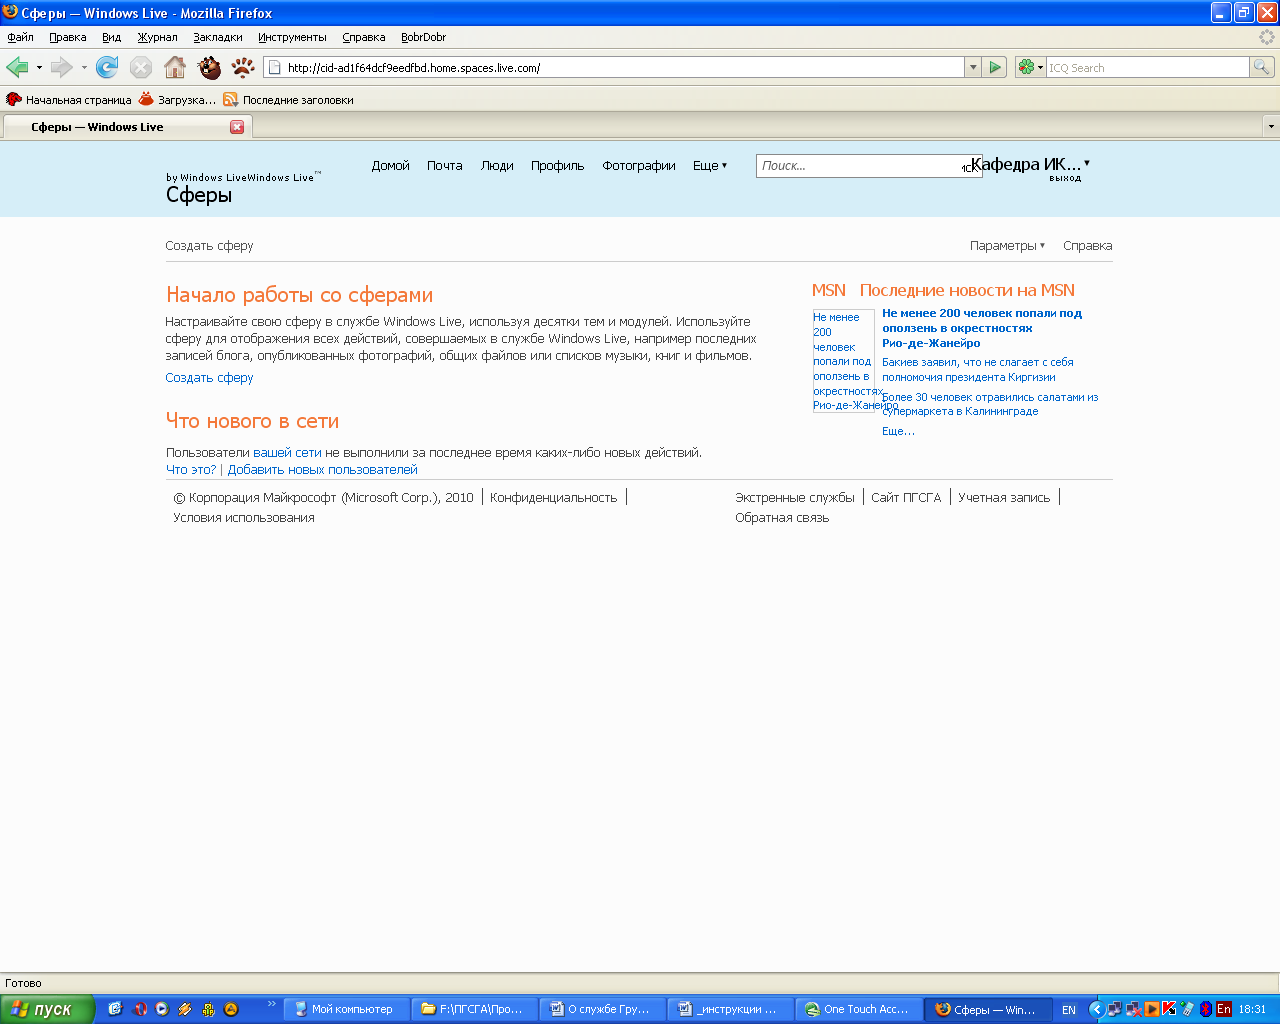Show more quick launch items chevron
The height and width of the screenshot is (1024, 1280).
pyautogui.click(x=271, y=1004)
